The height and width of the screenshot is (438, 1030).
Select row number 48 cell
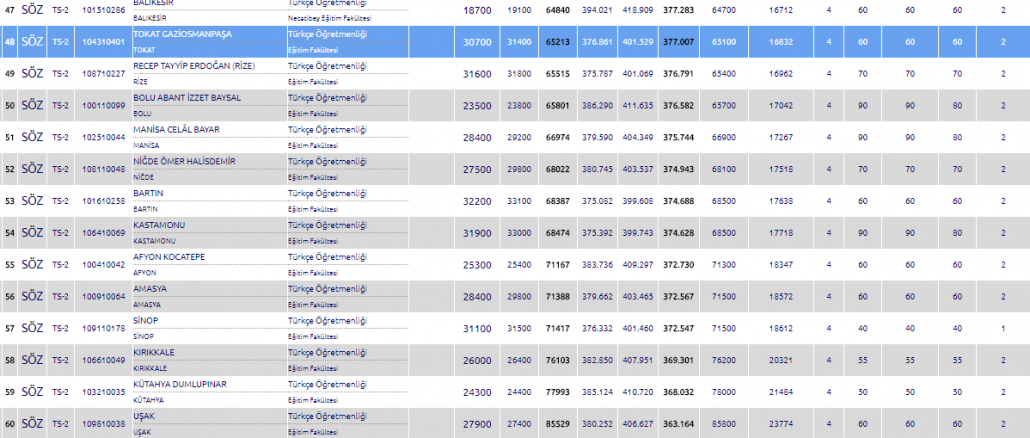point(9,42)
